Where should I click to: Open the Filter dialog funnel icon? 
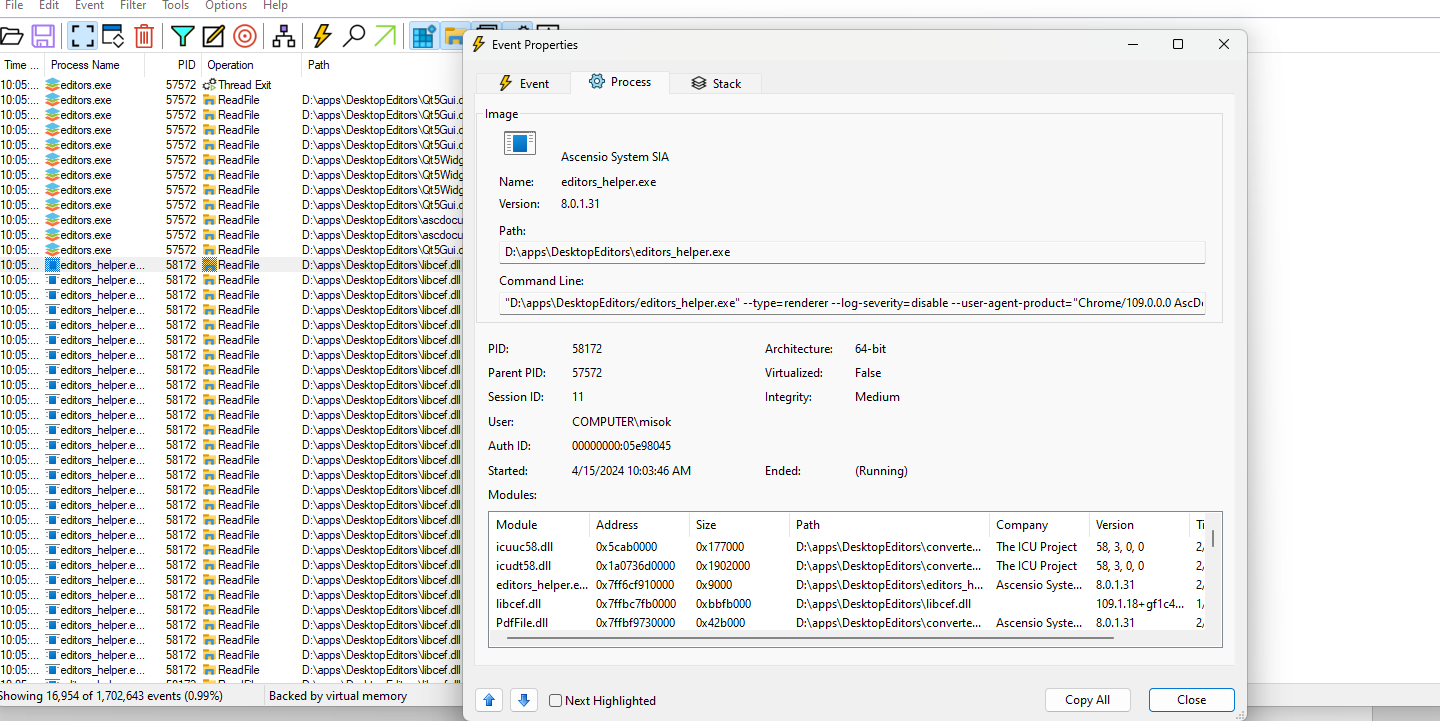coord(182,37)
